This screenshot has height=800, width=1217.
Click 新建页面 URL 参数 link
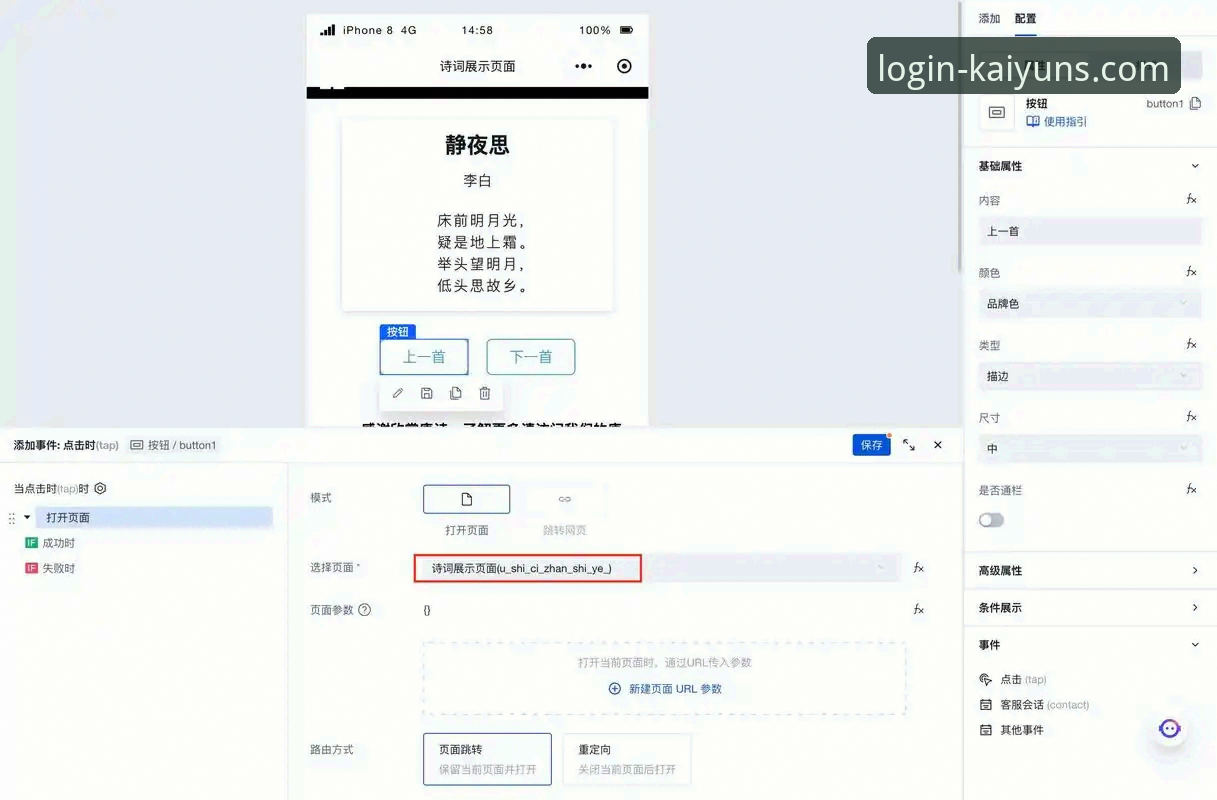coord(665,689)
